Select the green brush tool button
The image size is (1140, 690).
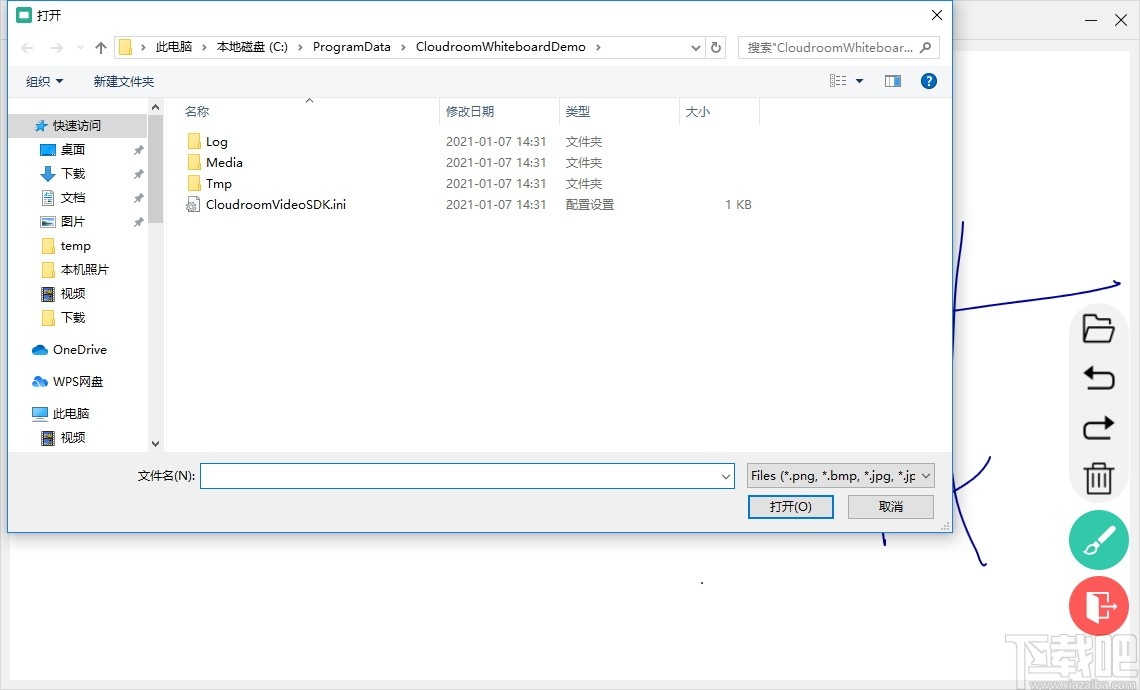click(1099, 539)
